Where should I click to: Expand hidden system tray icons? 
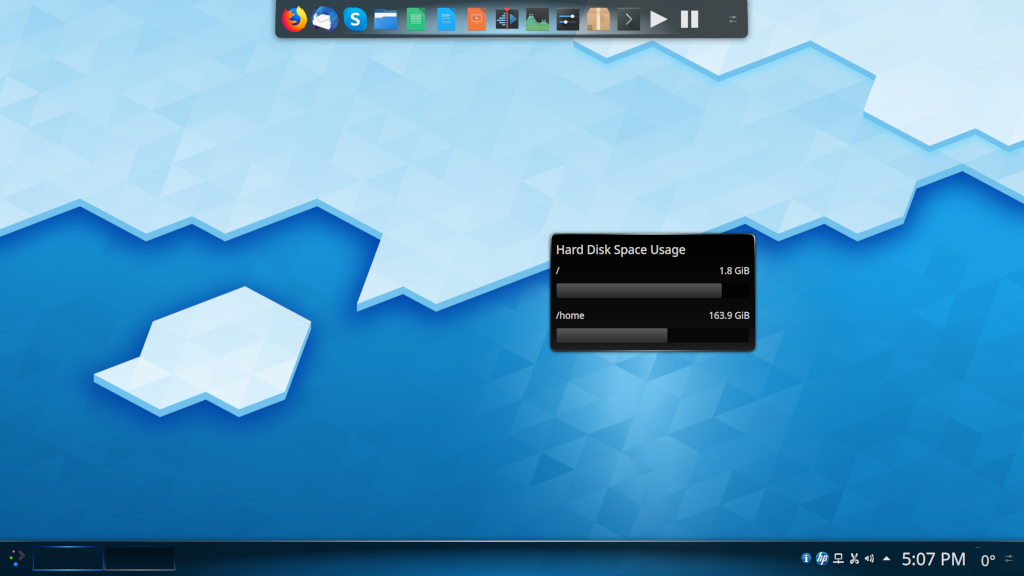(886, 559)
